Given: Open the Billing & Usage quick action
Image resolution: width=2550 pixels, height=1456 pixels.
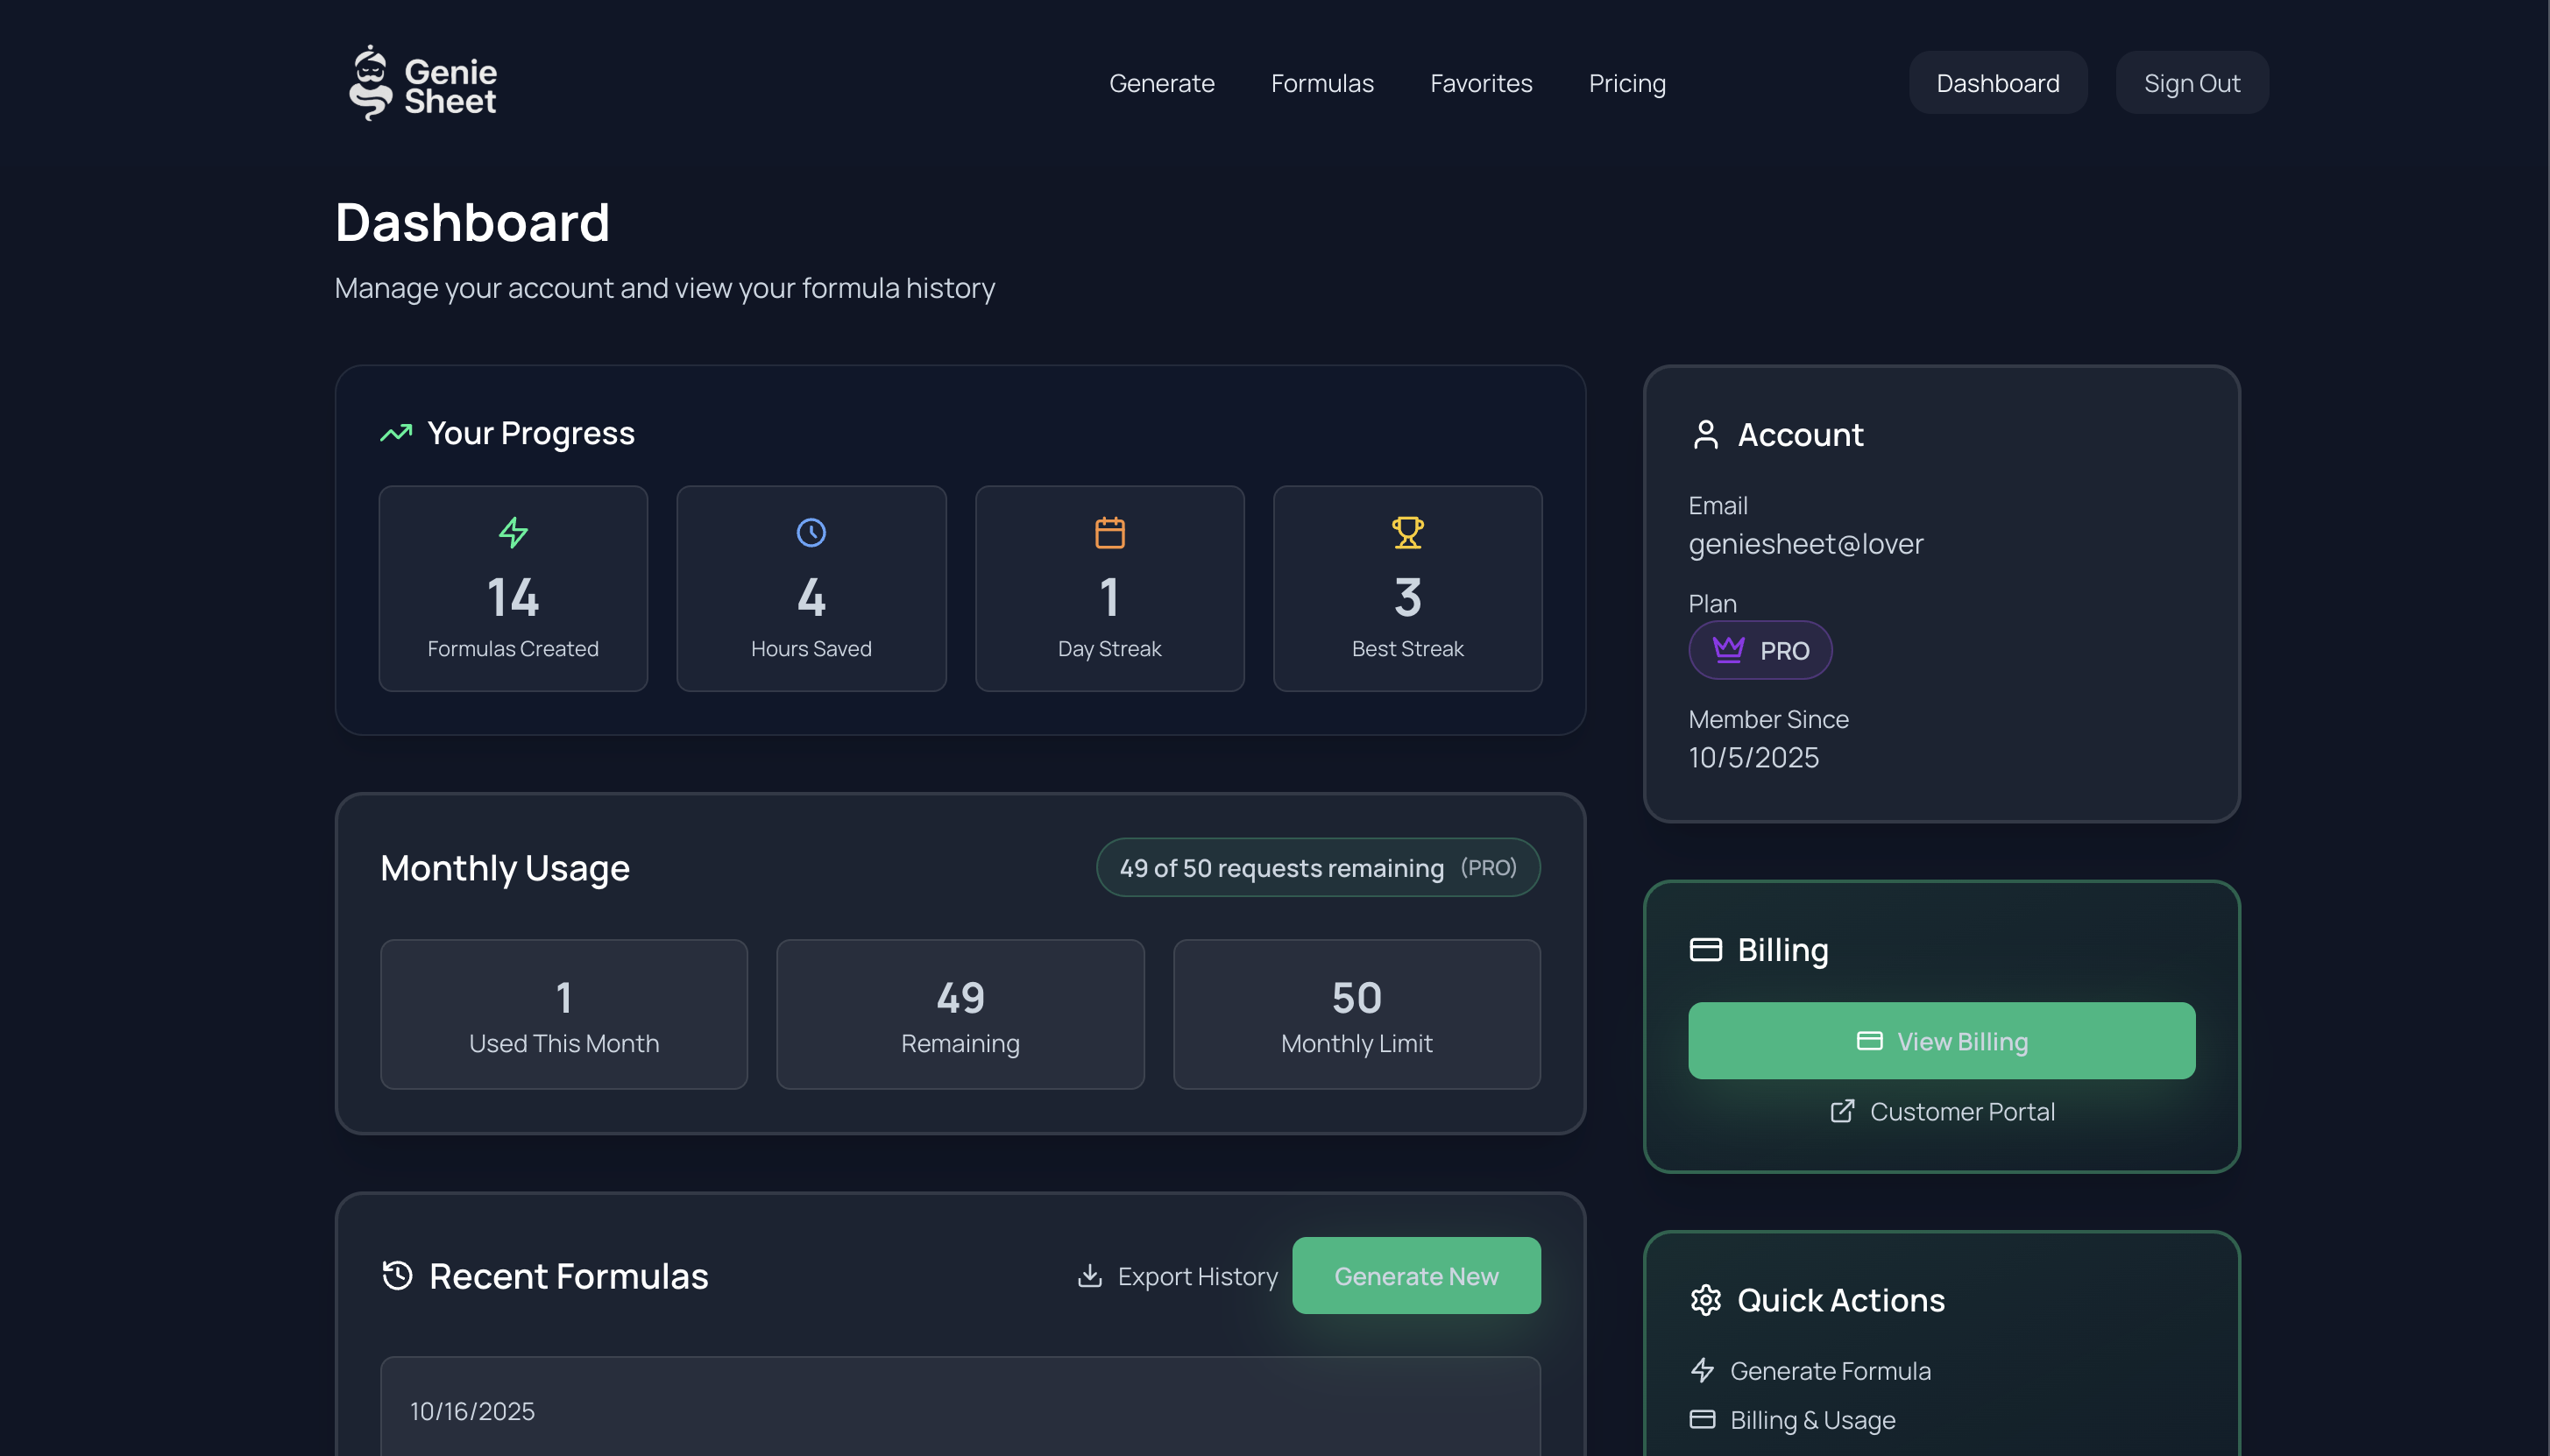Looking at the screenshot, I should [x=1811, y=1420].
